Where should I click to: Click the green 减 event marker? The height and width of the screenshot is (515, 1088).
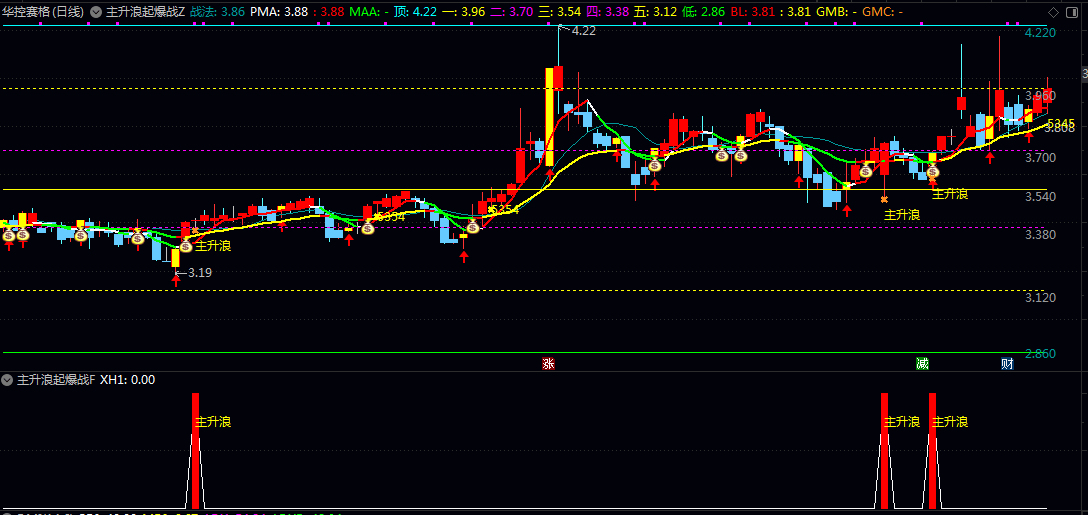click(922, 364)
